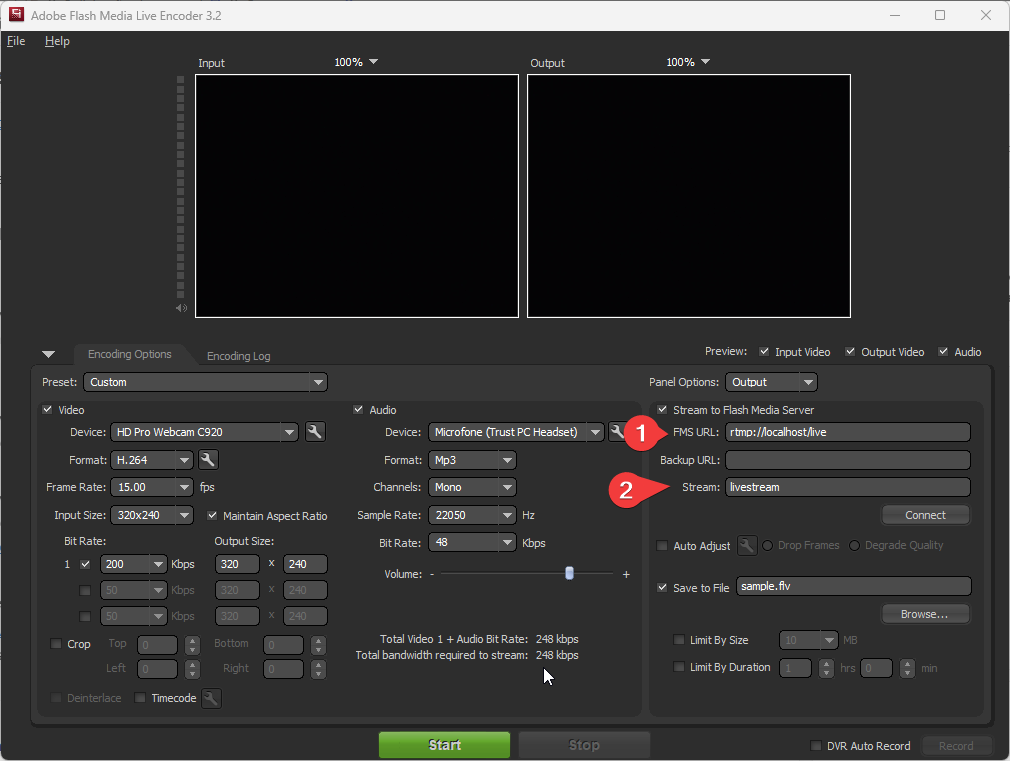1010x761 pixels.
Task: Open audio device settings wrench icon
Action: 618,432
